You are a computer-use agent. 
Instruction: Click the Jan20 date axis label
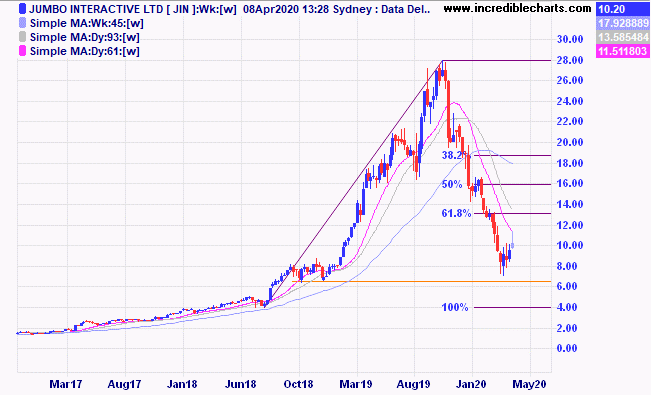coord(471,384)
